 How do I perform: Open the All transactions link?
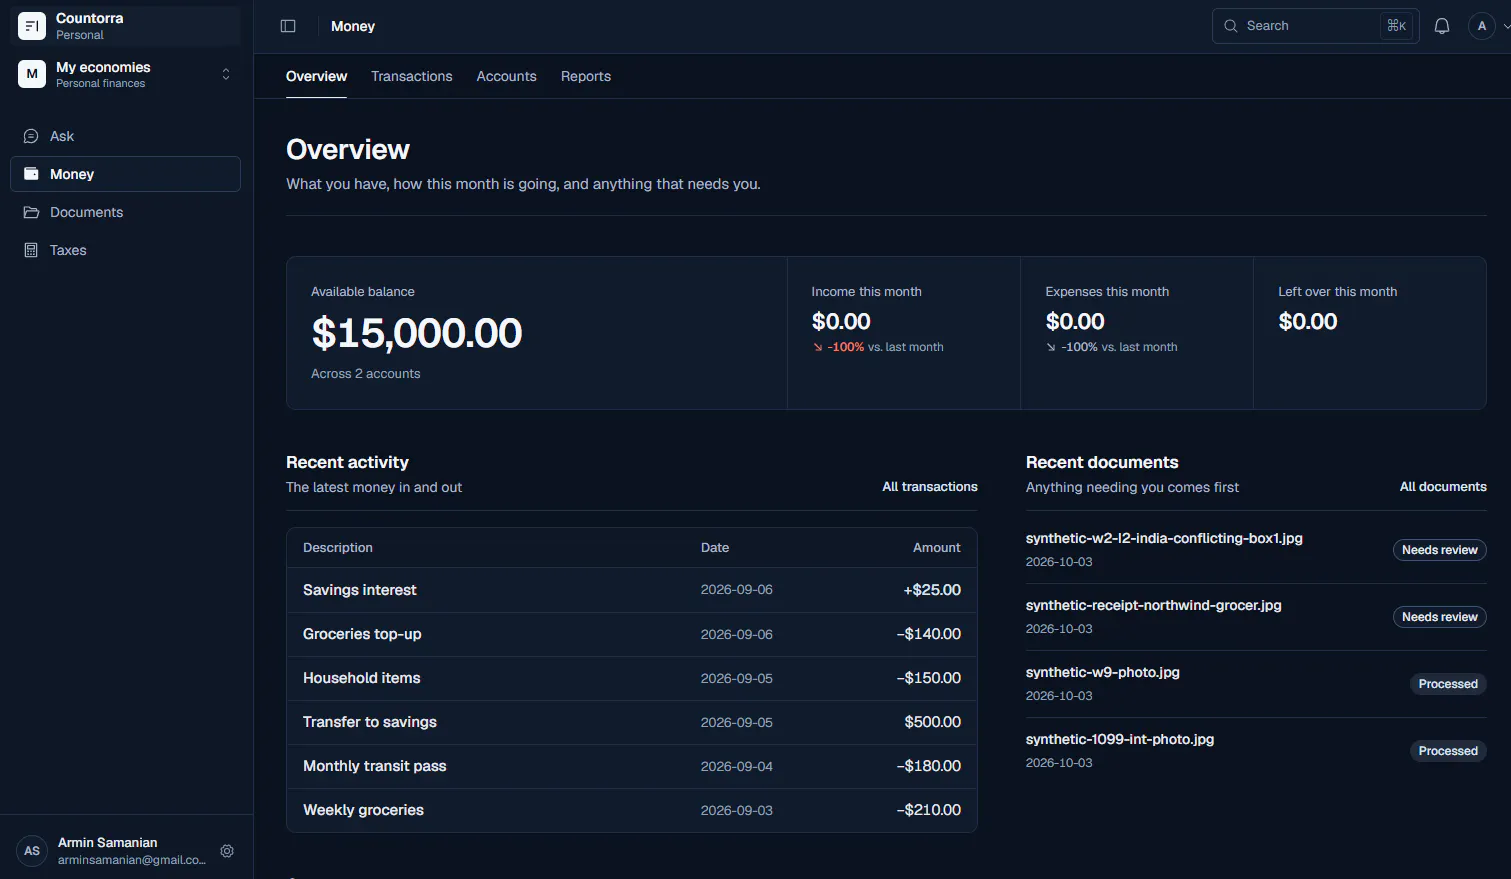pos(930,487)
